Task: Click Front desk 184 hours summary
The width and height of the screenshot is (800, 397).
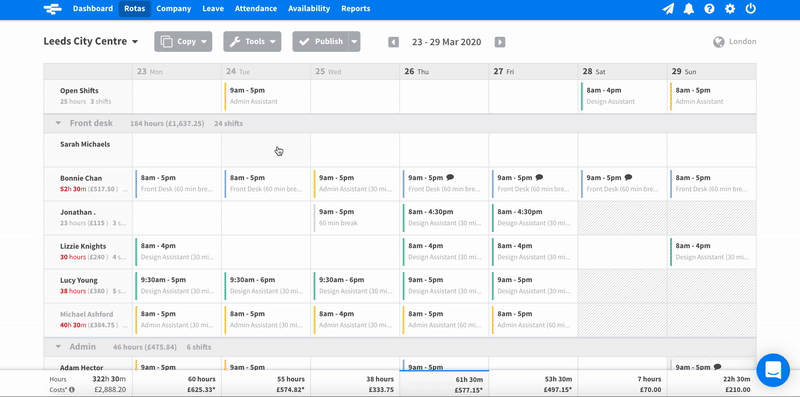Action: coord(167,123)
